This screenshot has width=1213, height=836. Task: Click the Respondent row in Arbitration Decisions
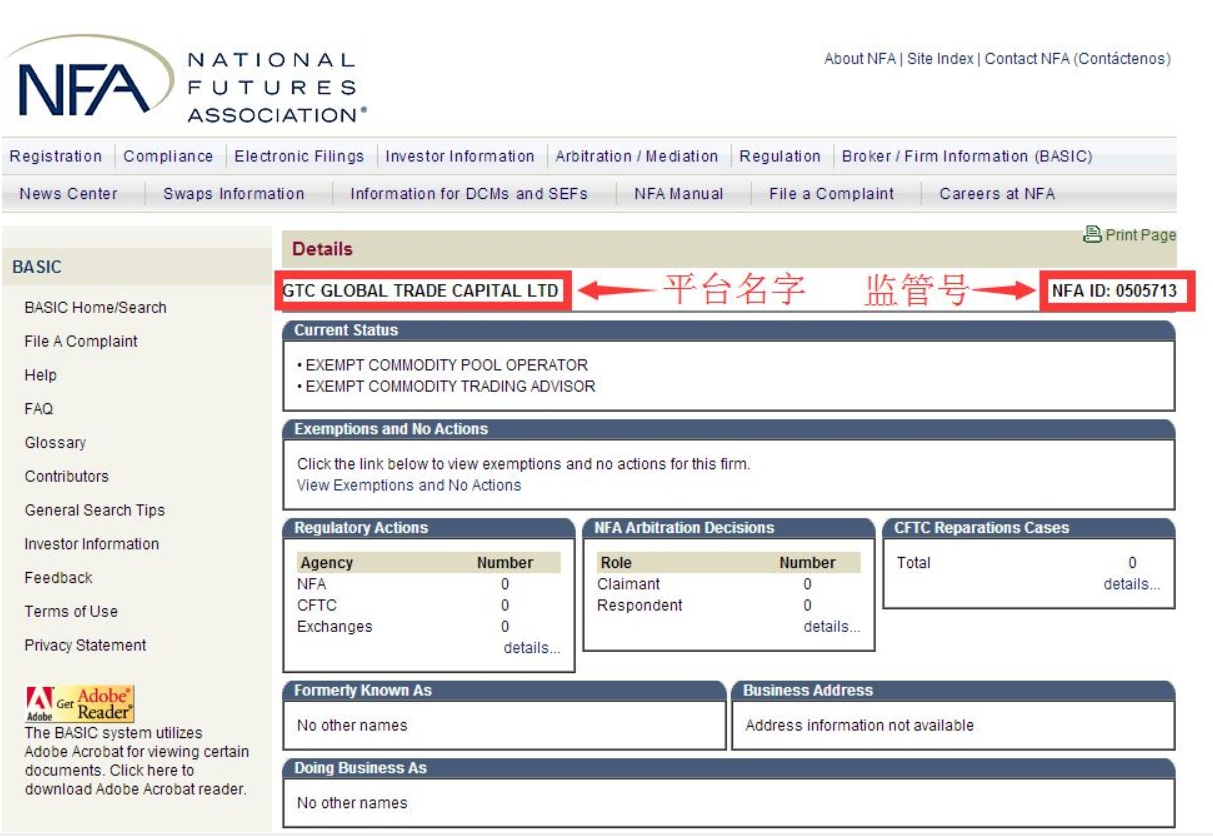click(x=729, y=606)
